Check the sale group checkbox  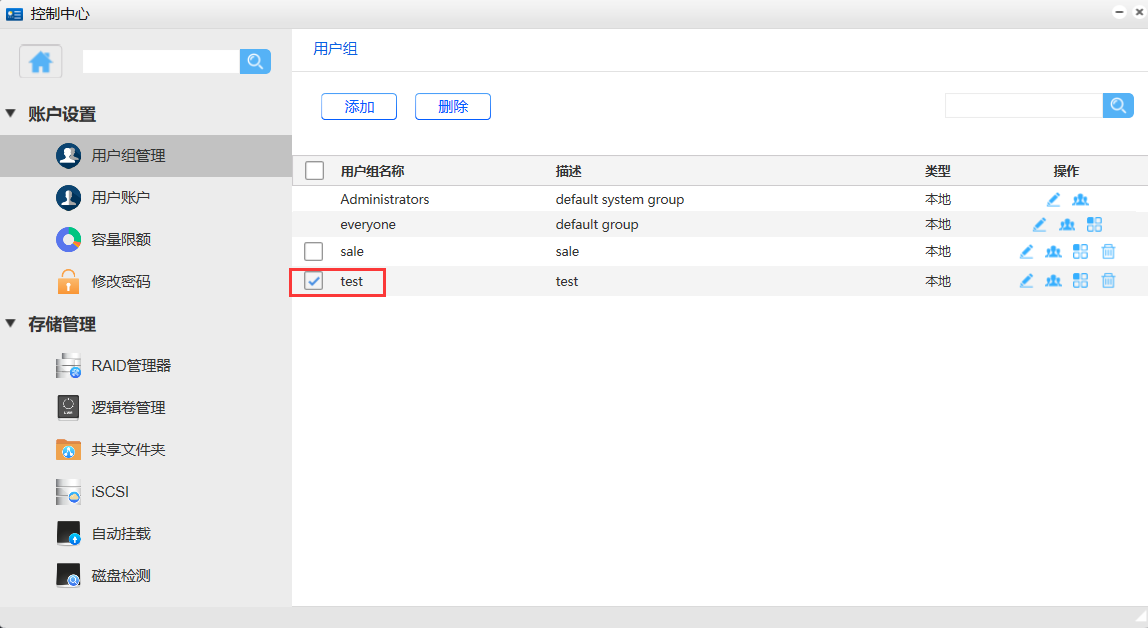click(314, 252)
